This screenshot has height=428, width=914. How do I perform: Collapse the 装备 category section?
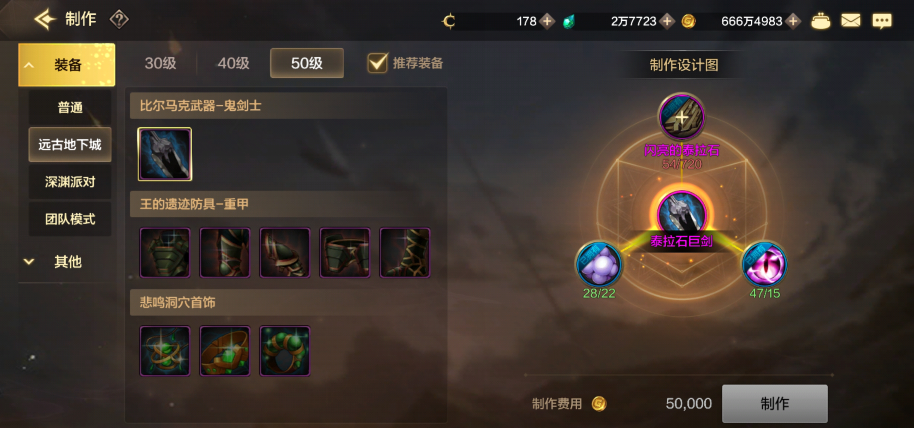point(66,65)
